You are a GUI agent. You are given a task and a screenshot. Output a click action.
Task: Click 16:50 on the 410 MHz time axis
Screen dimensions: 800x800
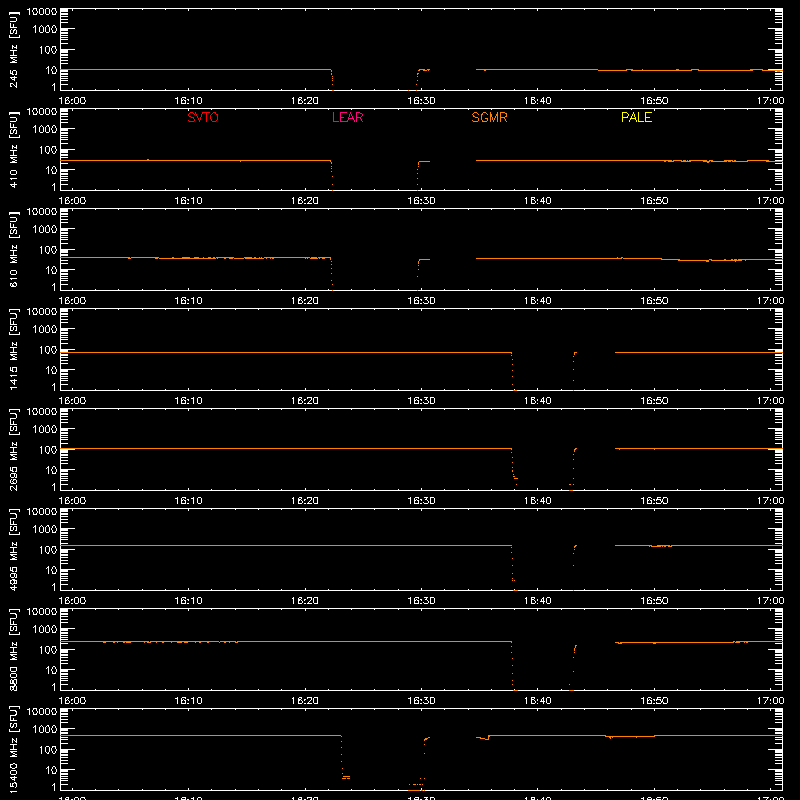click(x=654, y=201)
